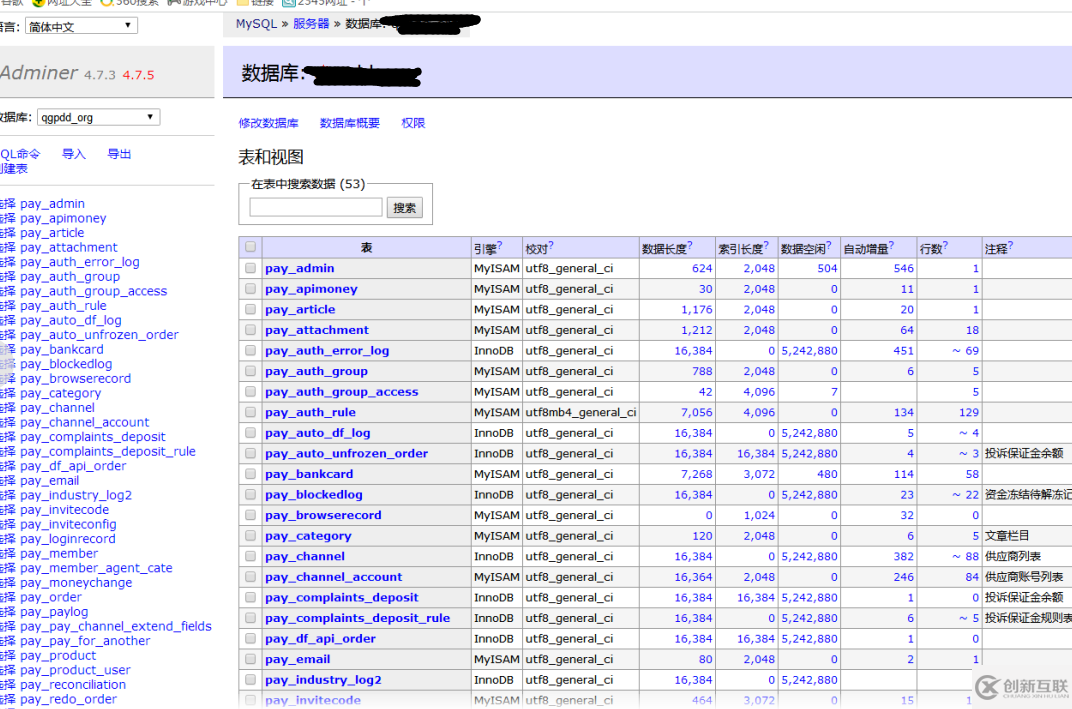1072x709 pixels.
Task: Check the pay_channel row checkbox
Action: (x=250, y=556)
